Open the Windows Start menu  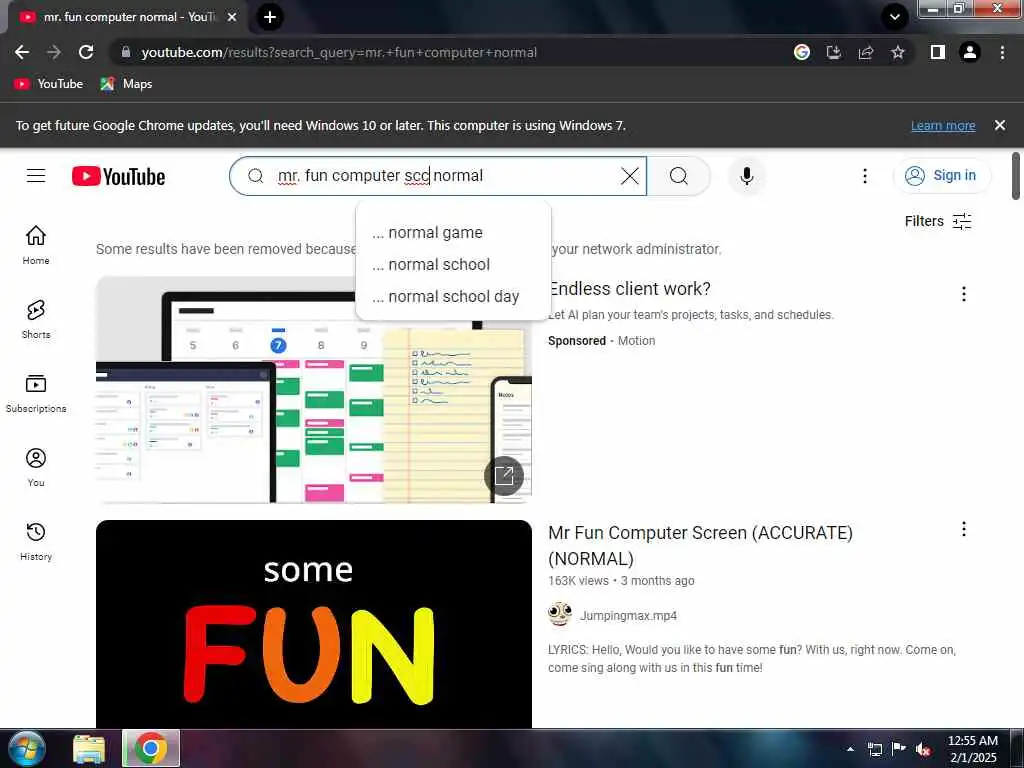pos(25,748)
